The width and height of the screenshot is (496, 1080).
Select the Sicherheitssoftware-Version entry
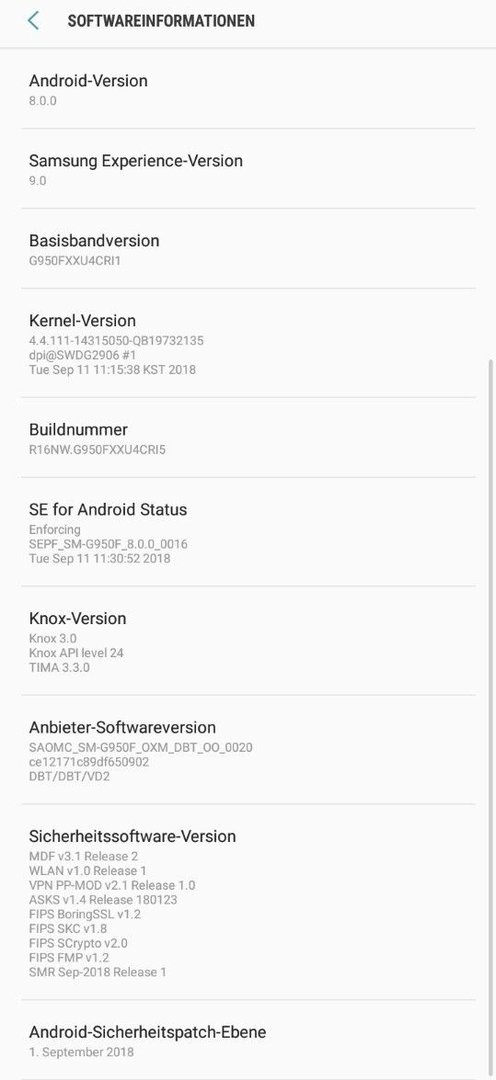point(248,902)
